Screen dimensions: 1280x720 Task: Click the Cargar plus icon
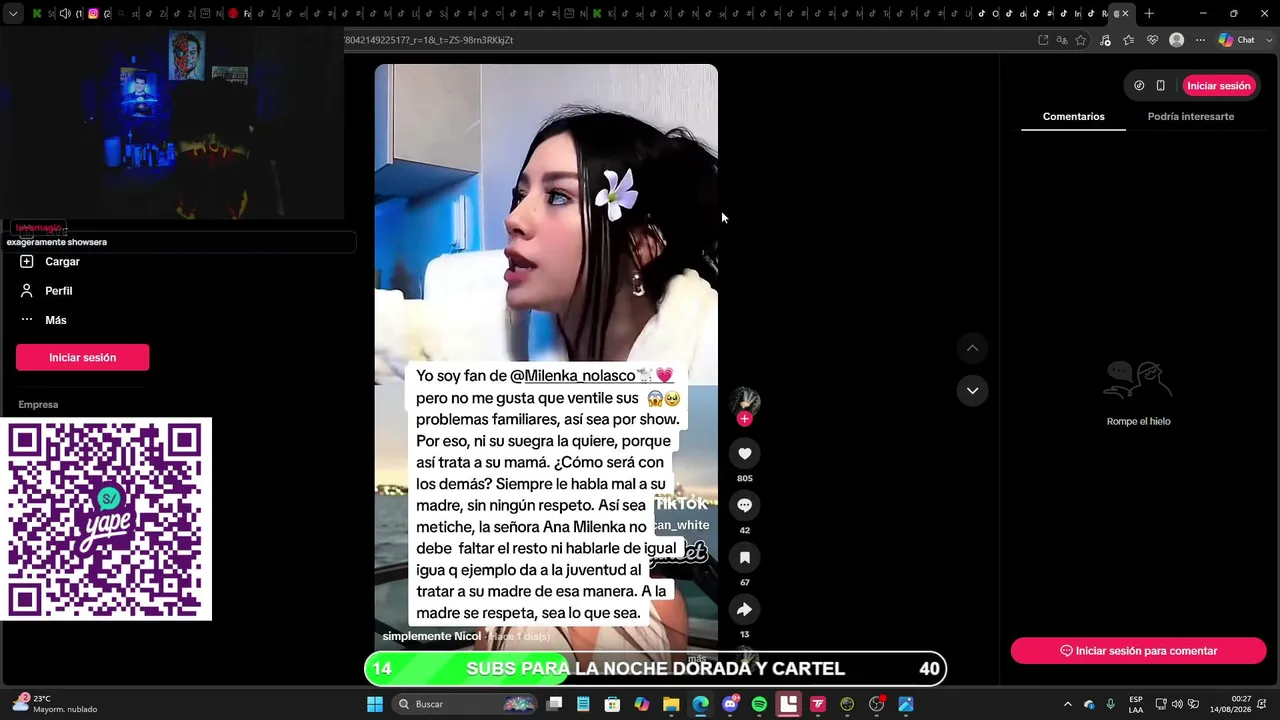pos(27,262)
